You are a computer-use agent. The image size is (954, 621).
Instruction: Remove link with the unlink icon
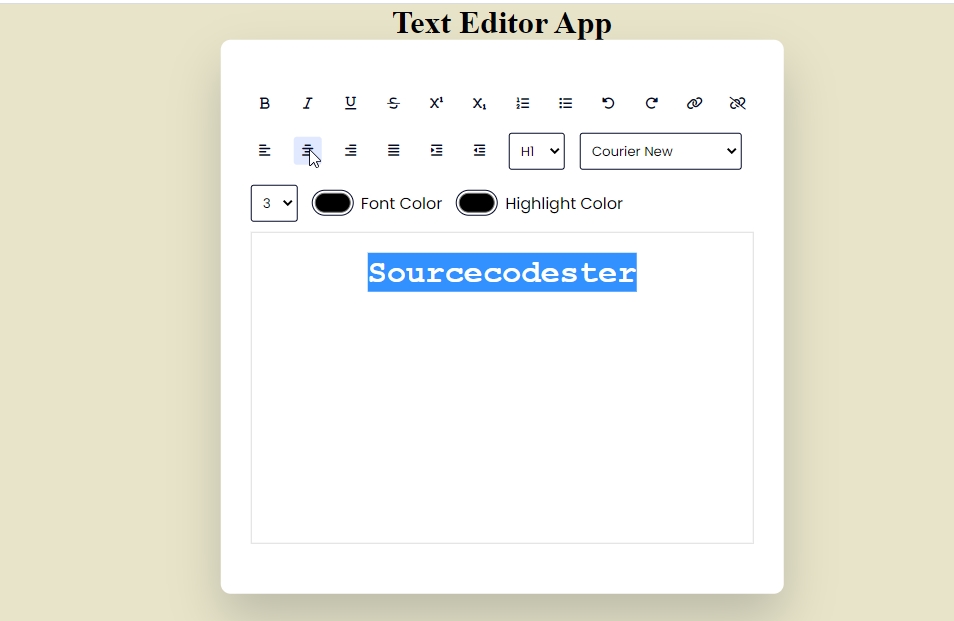(737, 103)
